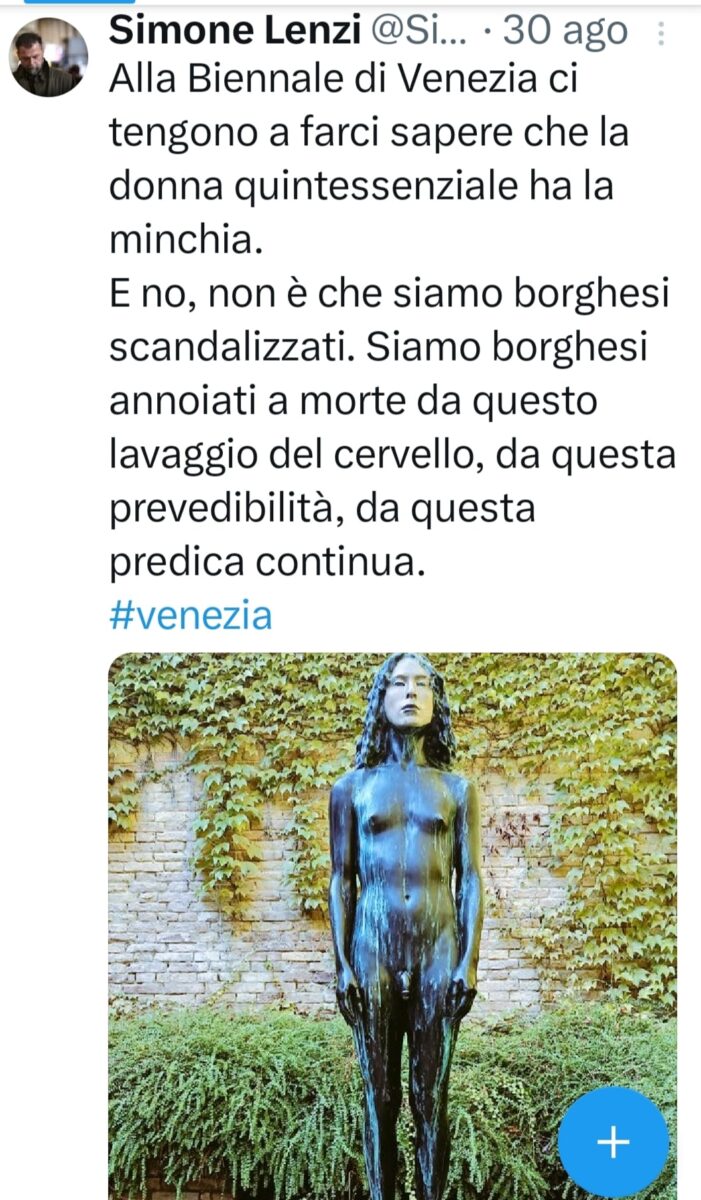Open the #venezia hashtag

[190, 614]
